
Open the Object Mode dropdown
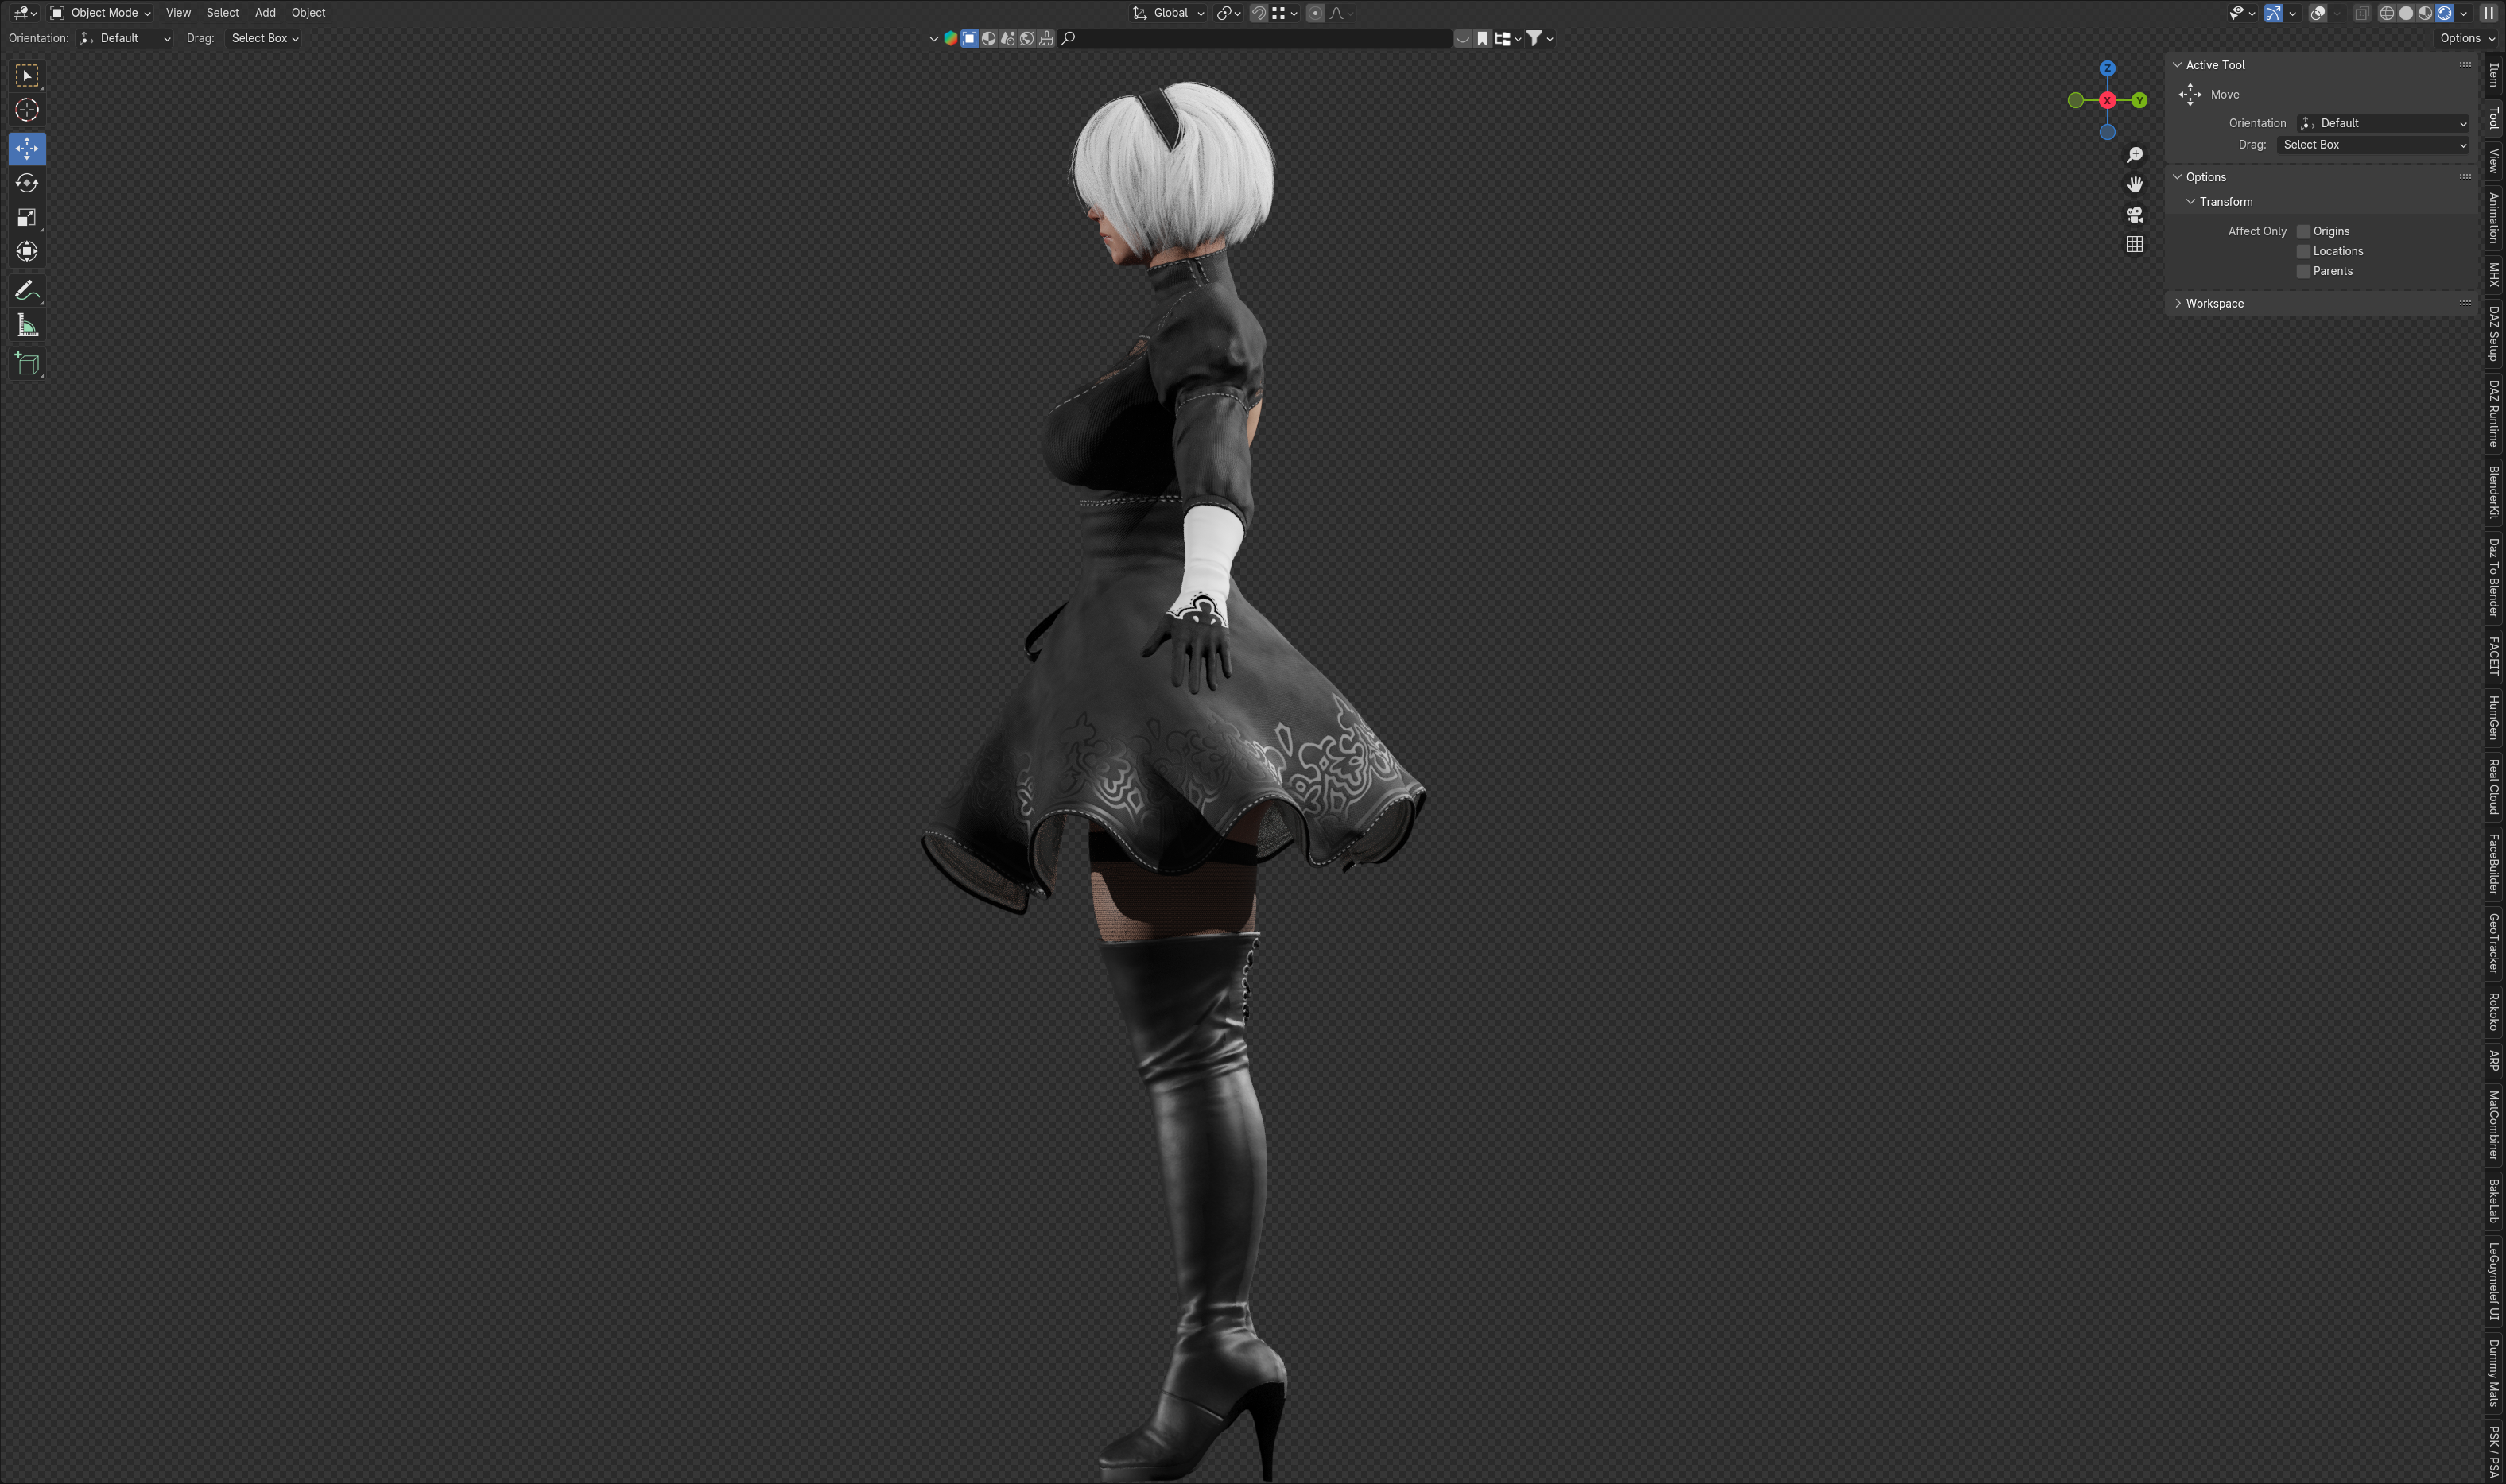100,13
